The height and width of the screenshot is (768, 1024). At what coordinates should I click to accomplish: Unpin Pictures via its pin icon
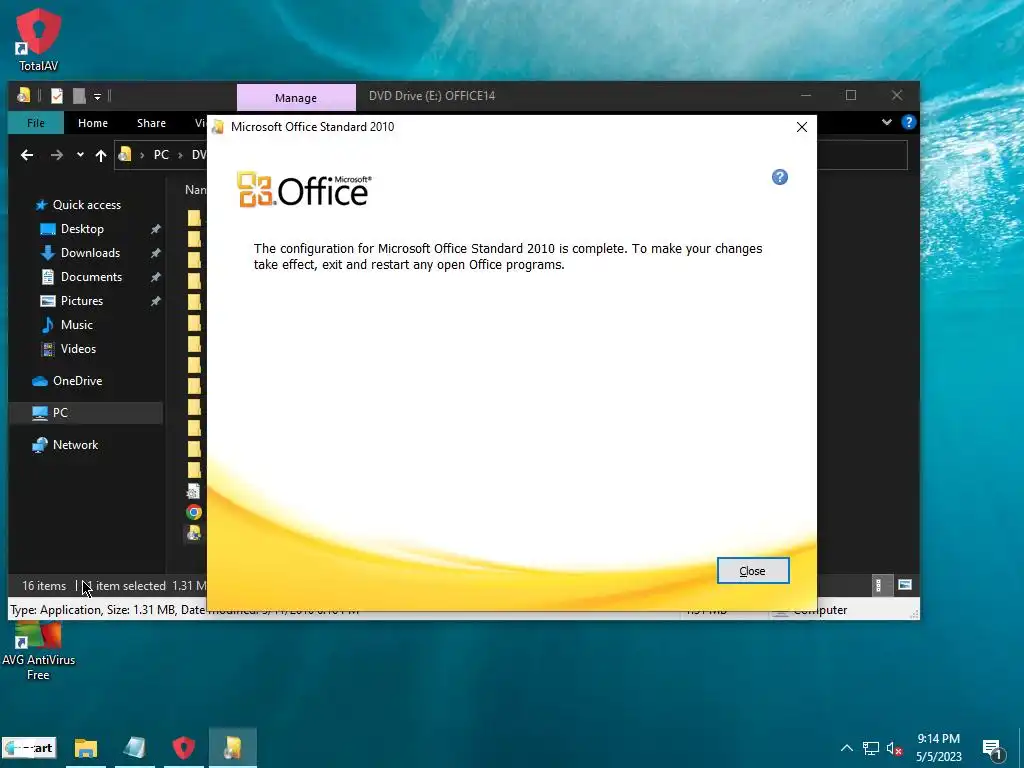point(155,301)
